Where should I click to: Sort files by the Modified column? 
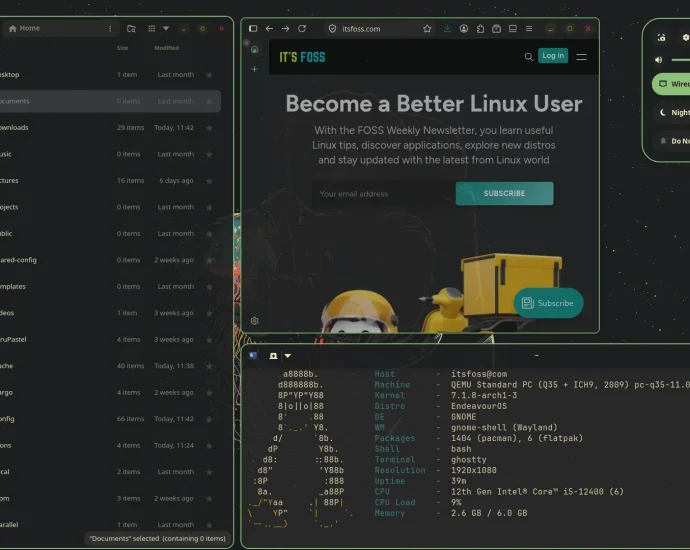[166, 48]
